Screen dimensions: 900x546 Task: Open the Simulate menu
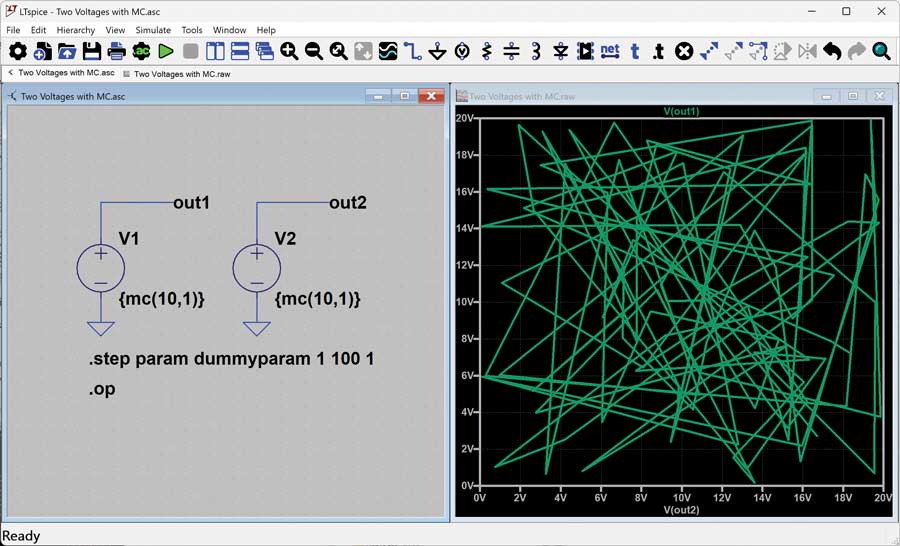[x=153, y=30]
